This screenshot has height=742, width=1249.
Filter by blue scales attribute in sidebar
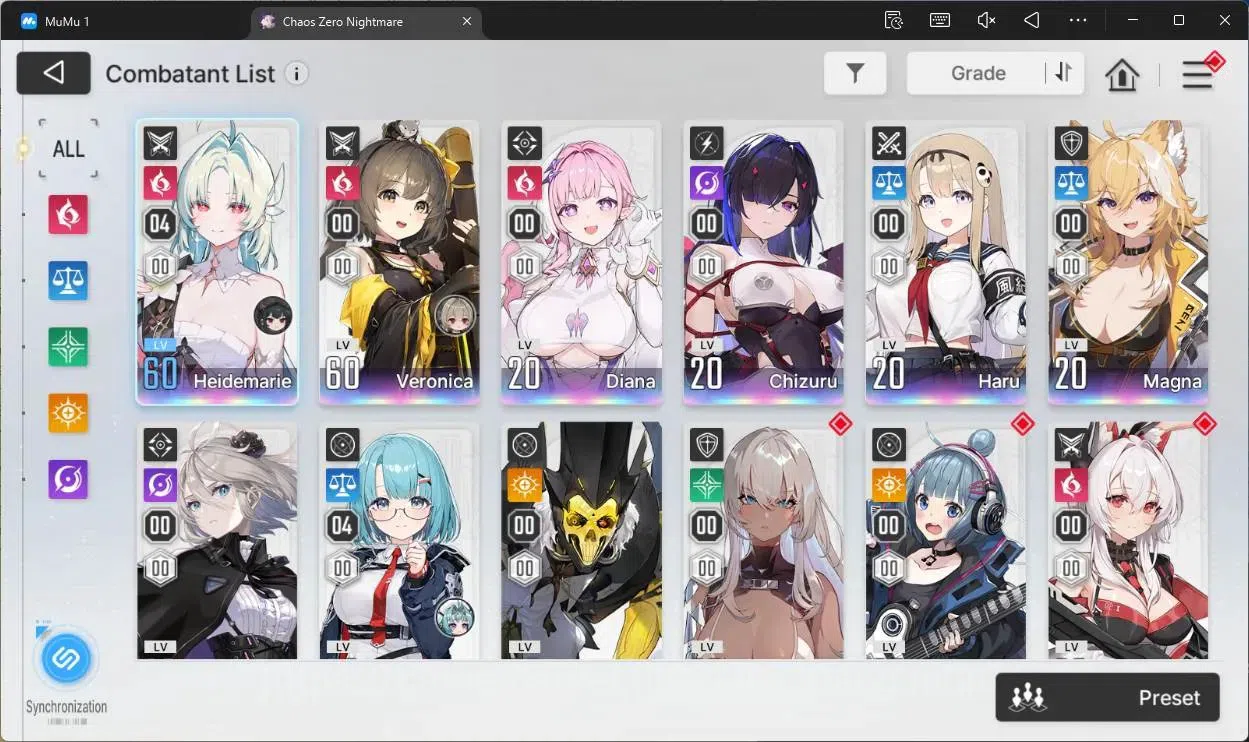pyautogui.click(x=68, y=281)
